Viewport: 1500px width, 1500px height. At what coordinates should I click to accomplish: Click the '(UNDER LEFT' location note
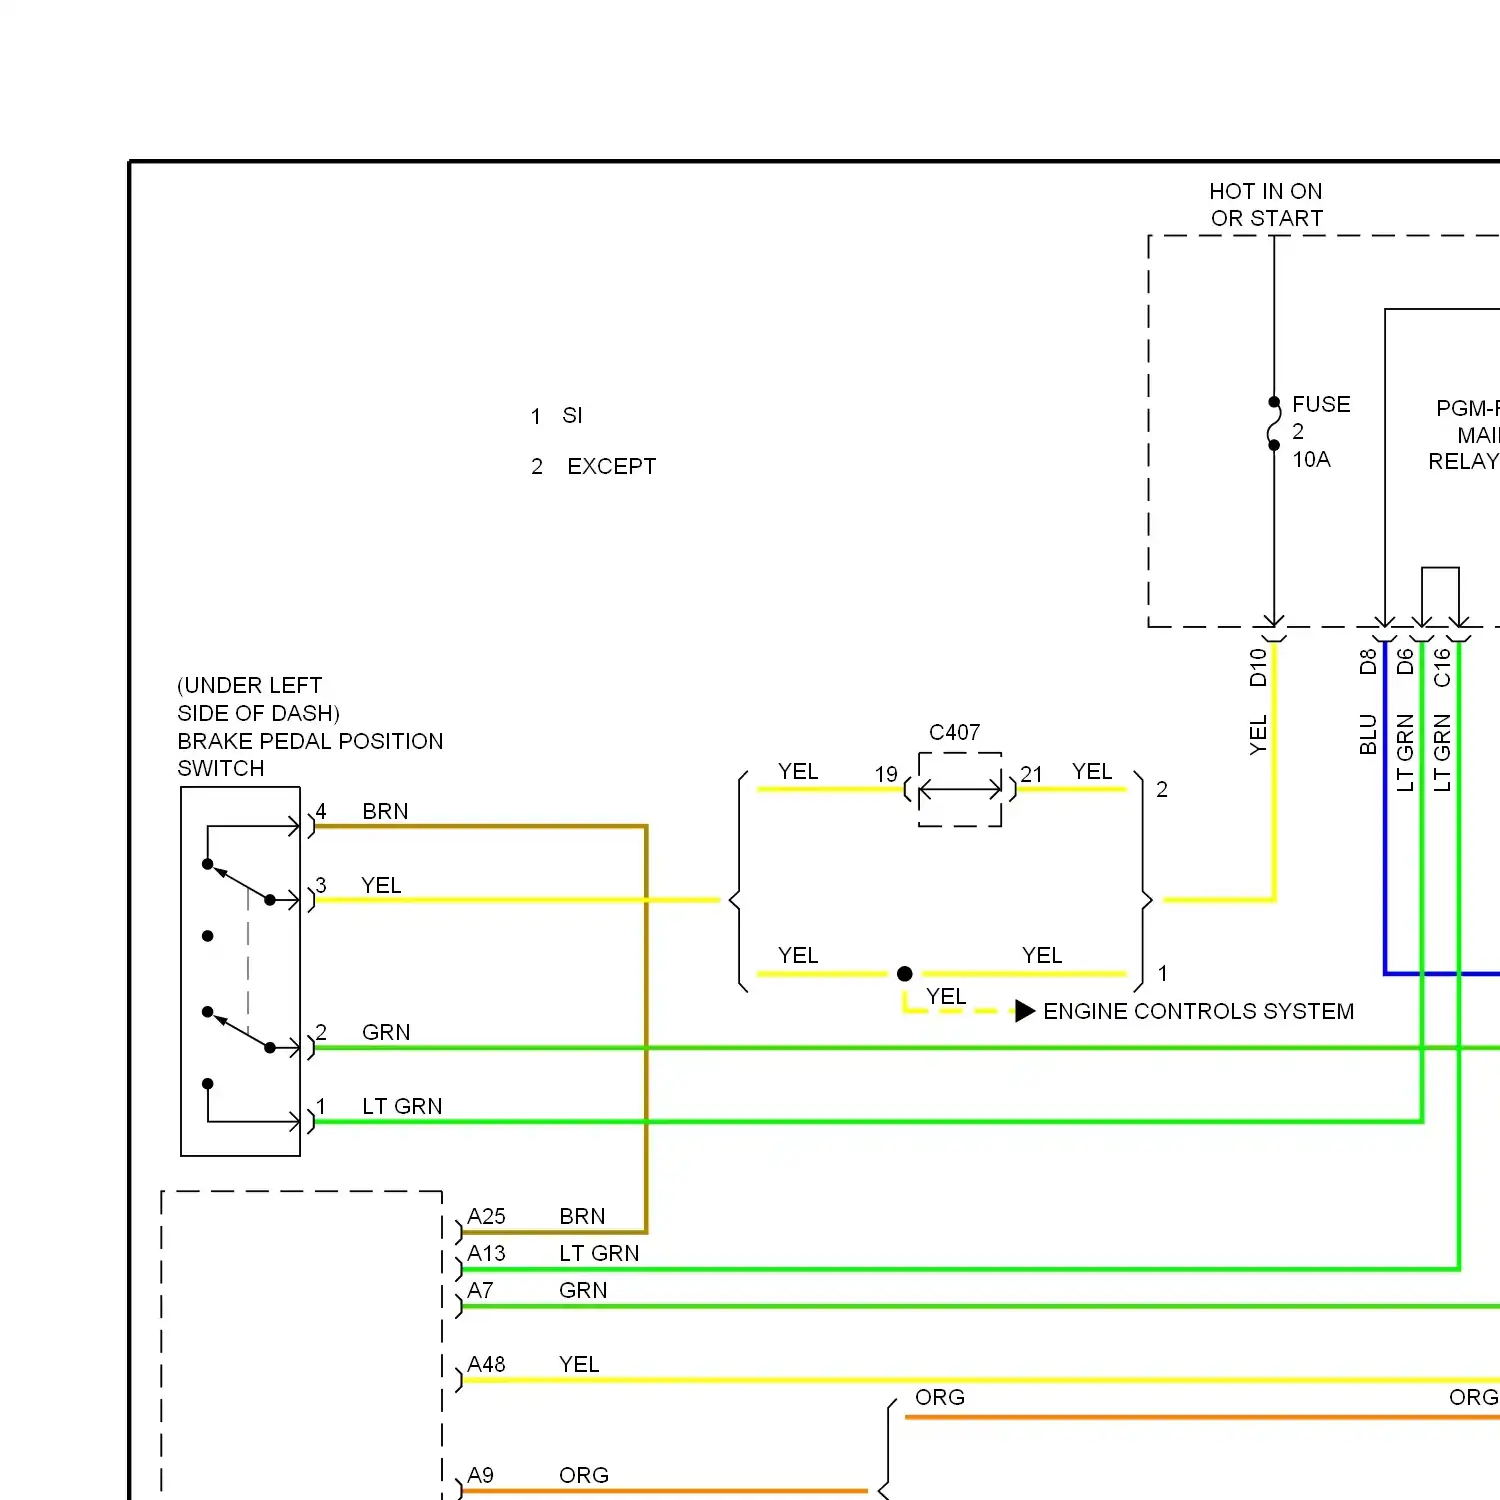point(250,685)
